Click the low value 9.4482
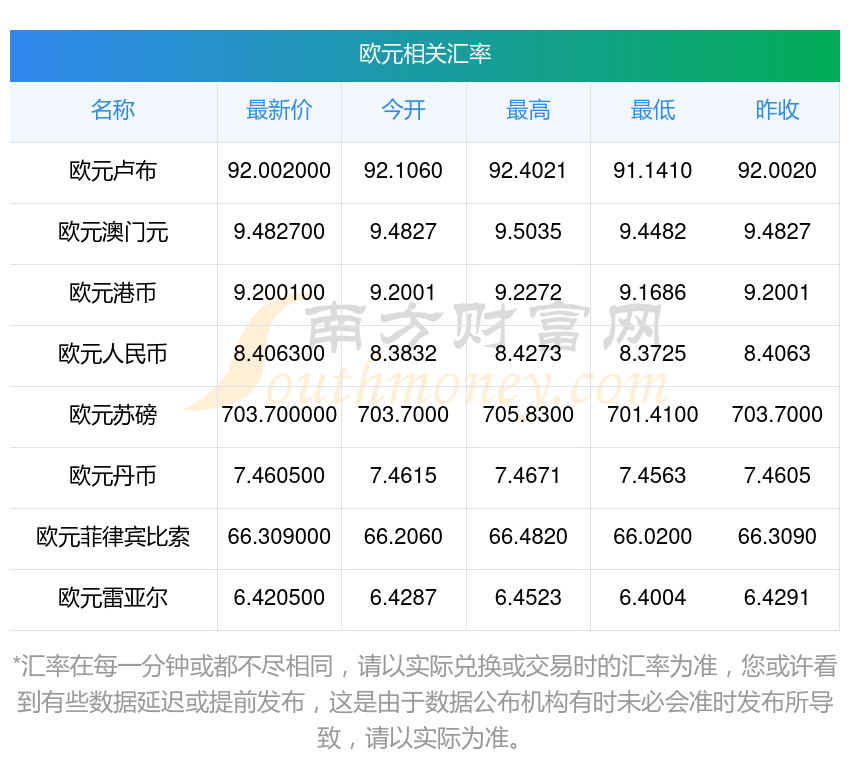This screenshot has width=850, height=769. [653, 232]
